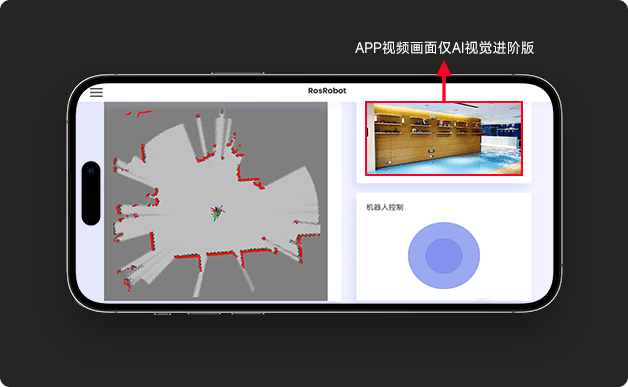Click the APP视频画面仅AI视觉进阶版 caption
The height and width of the screenshot is (387, 628).
[444, 48]
